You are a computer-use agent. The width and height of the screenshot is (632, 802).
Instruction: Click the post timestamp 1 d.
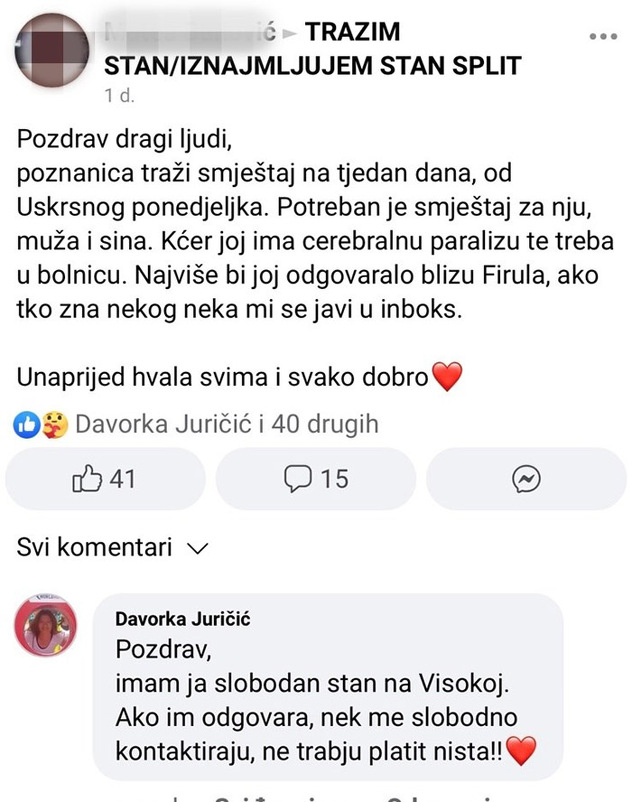[118, 98]
